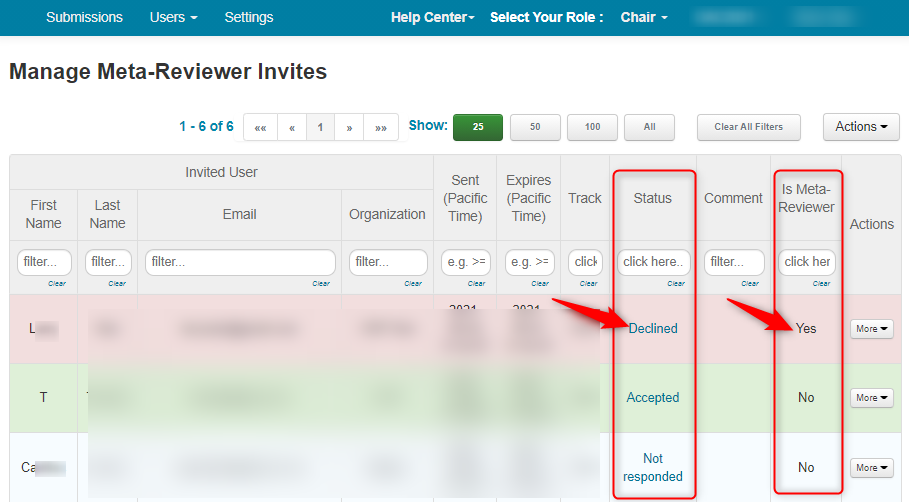Open the Settings page
Viewport: 909px width, 502px height.
click(249, 17)
